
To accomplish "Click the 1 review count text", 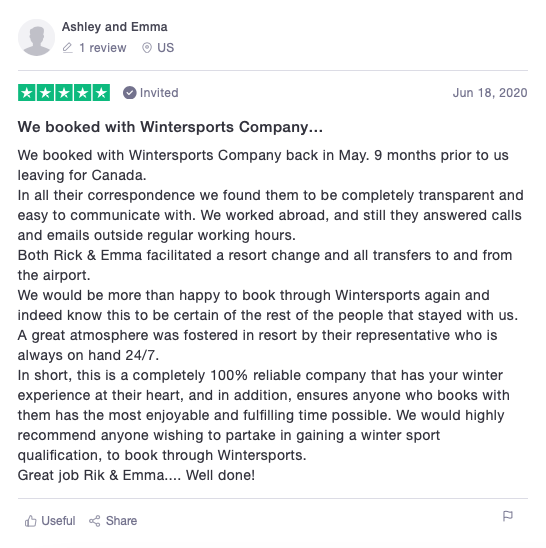I will tap(102, 48).
